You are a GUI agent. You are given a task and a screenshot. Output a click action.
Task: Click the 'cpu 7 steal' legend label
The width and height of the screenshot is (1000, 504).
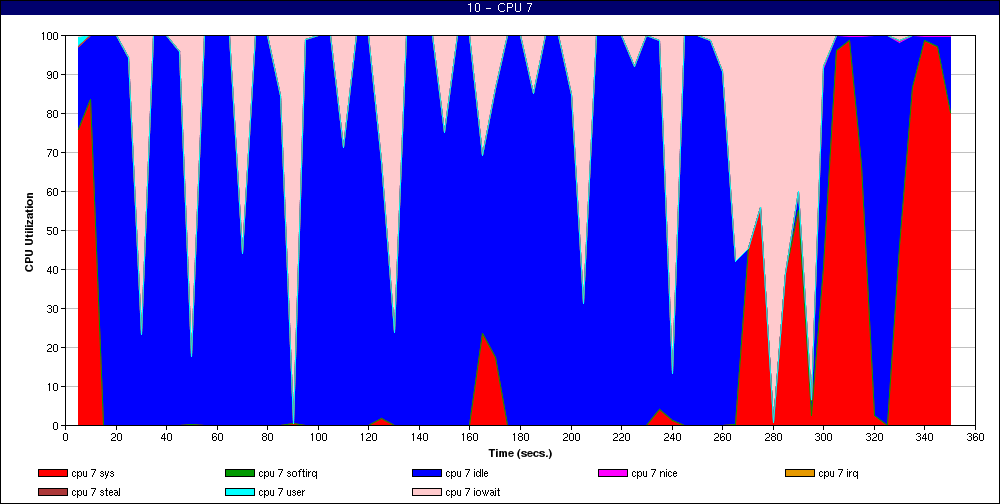tap(96, 493)
